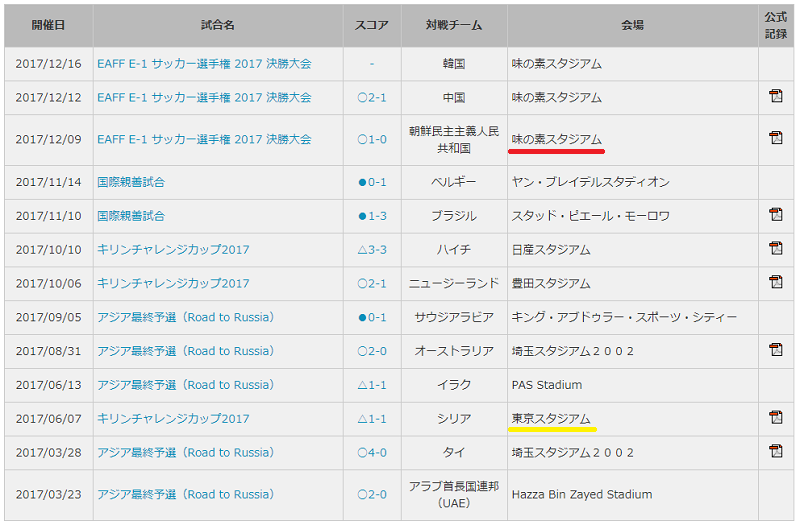The height and width of the screenshot is (525, 800).
Task: Click the 開催日 column header
Action: (47, 27)
